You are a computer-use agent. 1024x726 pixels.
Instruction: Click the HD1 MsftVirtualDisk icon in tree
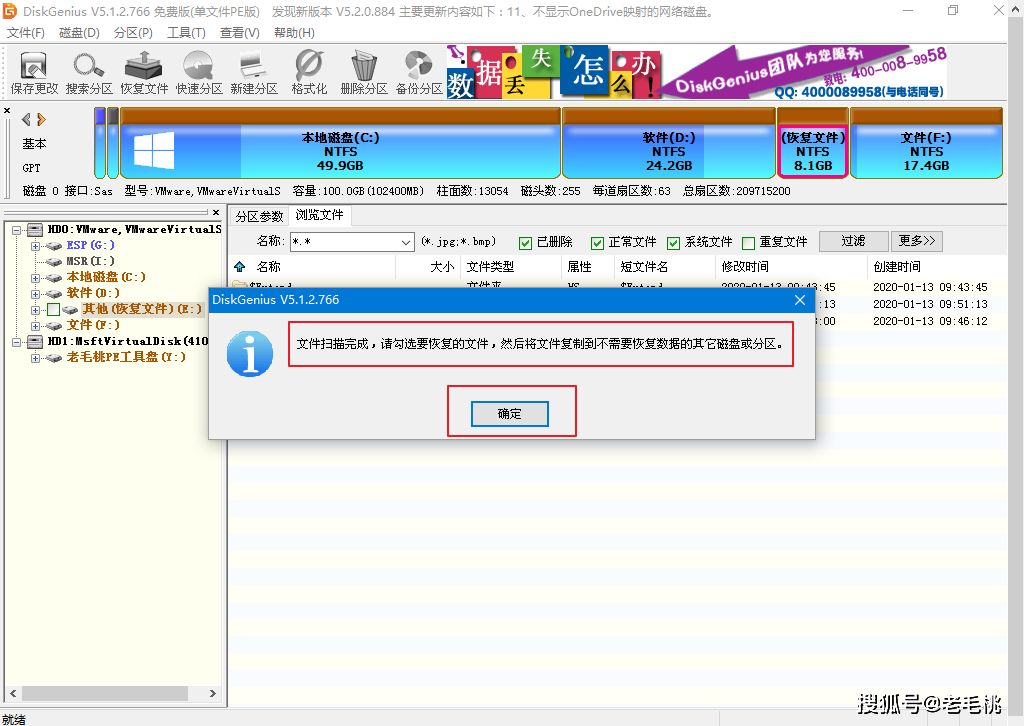point(35,341)
